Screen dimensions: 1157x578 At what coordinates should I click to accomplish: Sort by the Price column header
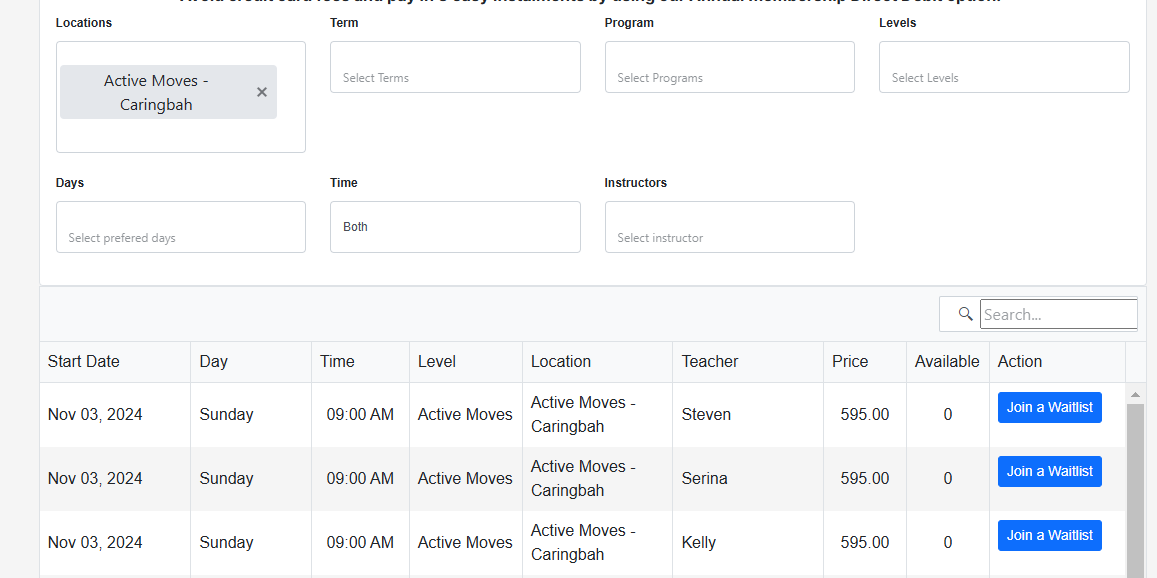point(865,362)
